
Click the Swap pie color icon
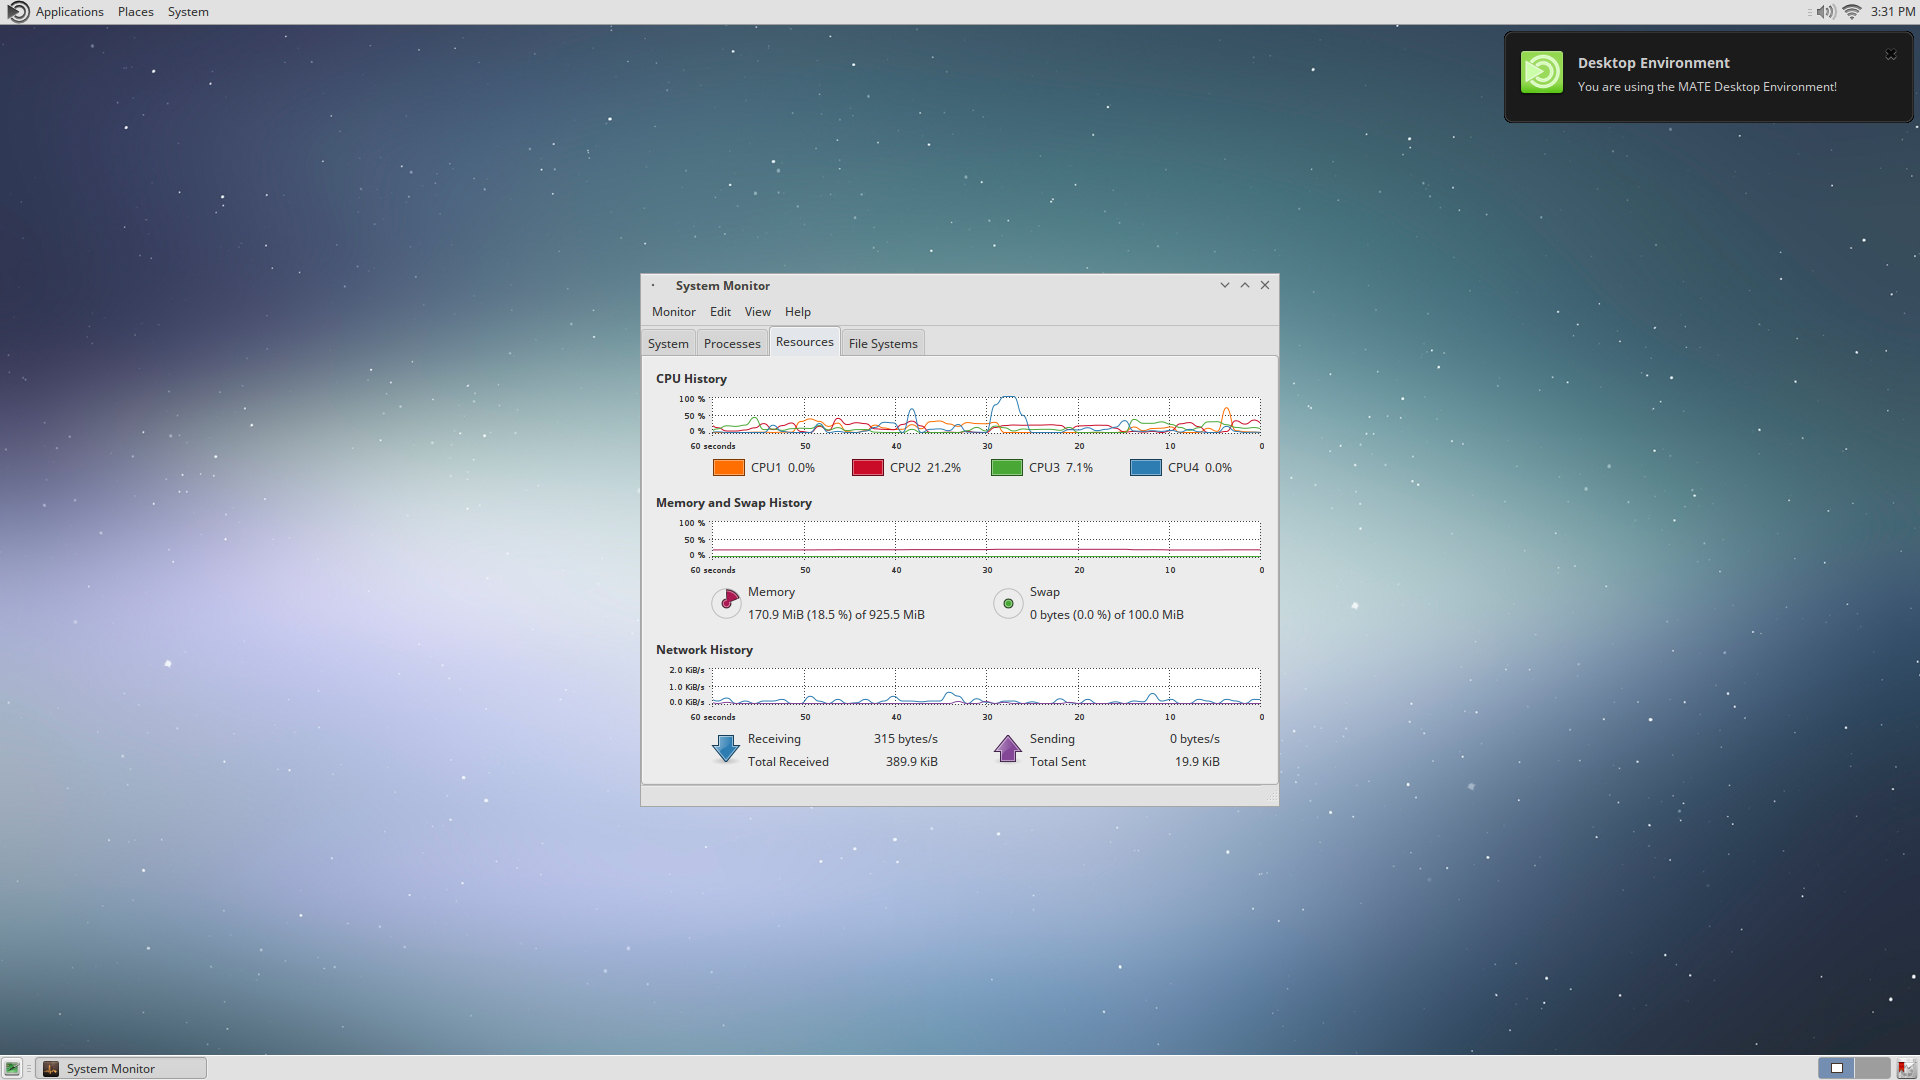click(x=1008, y=603)
